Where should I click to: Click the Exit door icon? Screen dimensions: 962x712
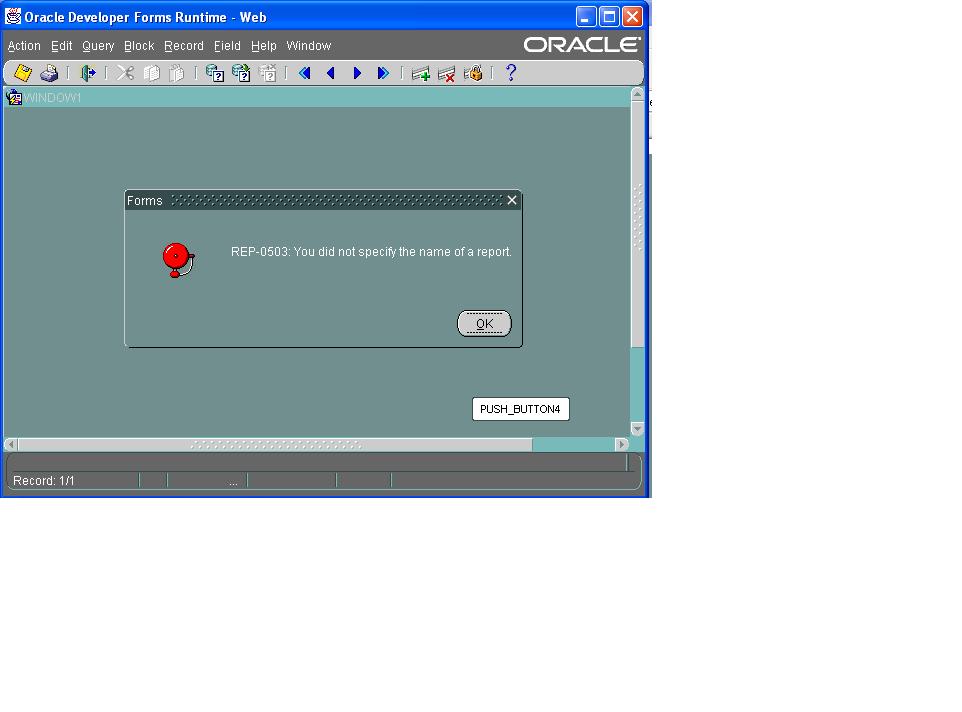pos(88,73)
